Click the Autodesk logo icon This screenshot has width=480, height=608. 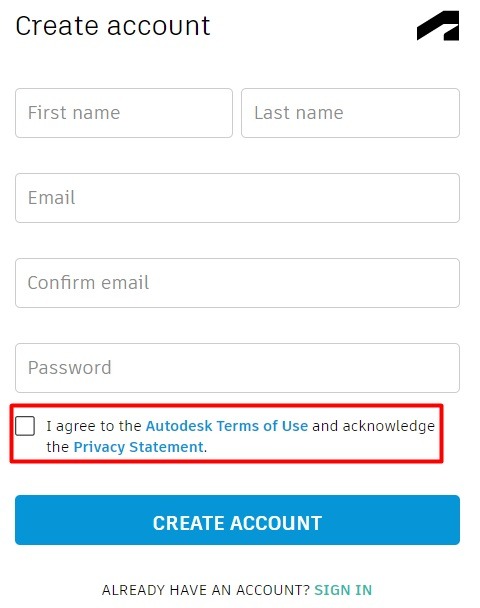click(438, 26)
